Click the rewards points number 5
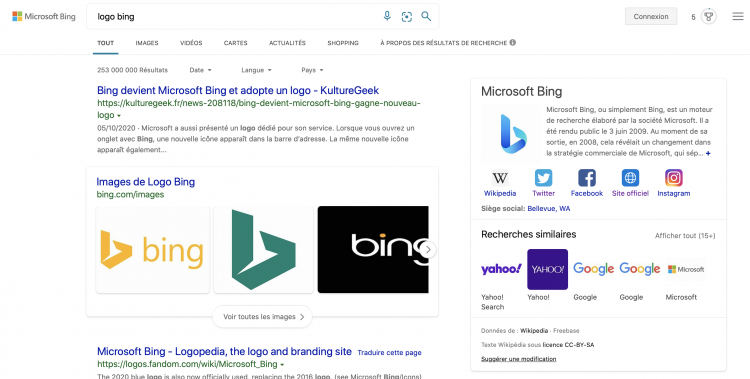Image resolution: width=750 pixels, height=379 pixels. [693, 17]
